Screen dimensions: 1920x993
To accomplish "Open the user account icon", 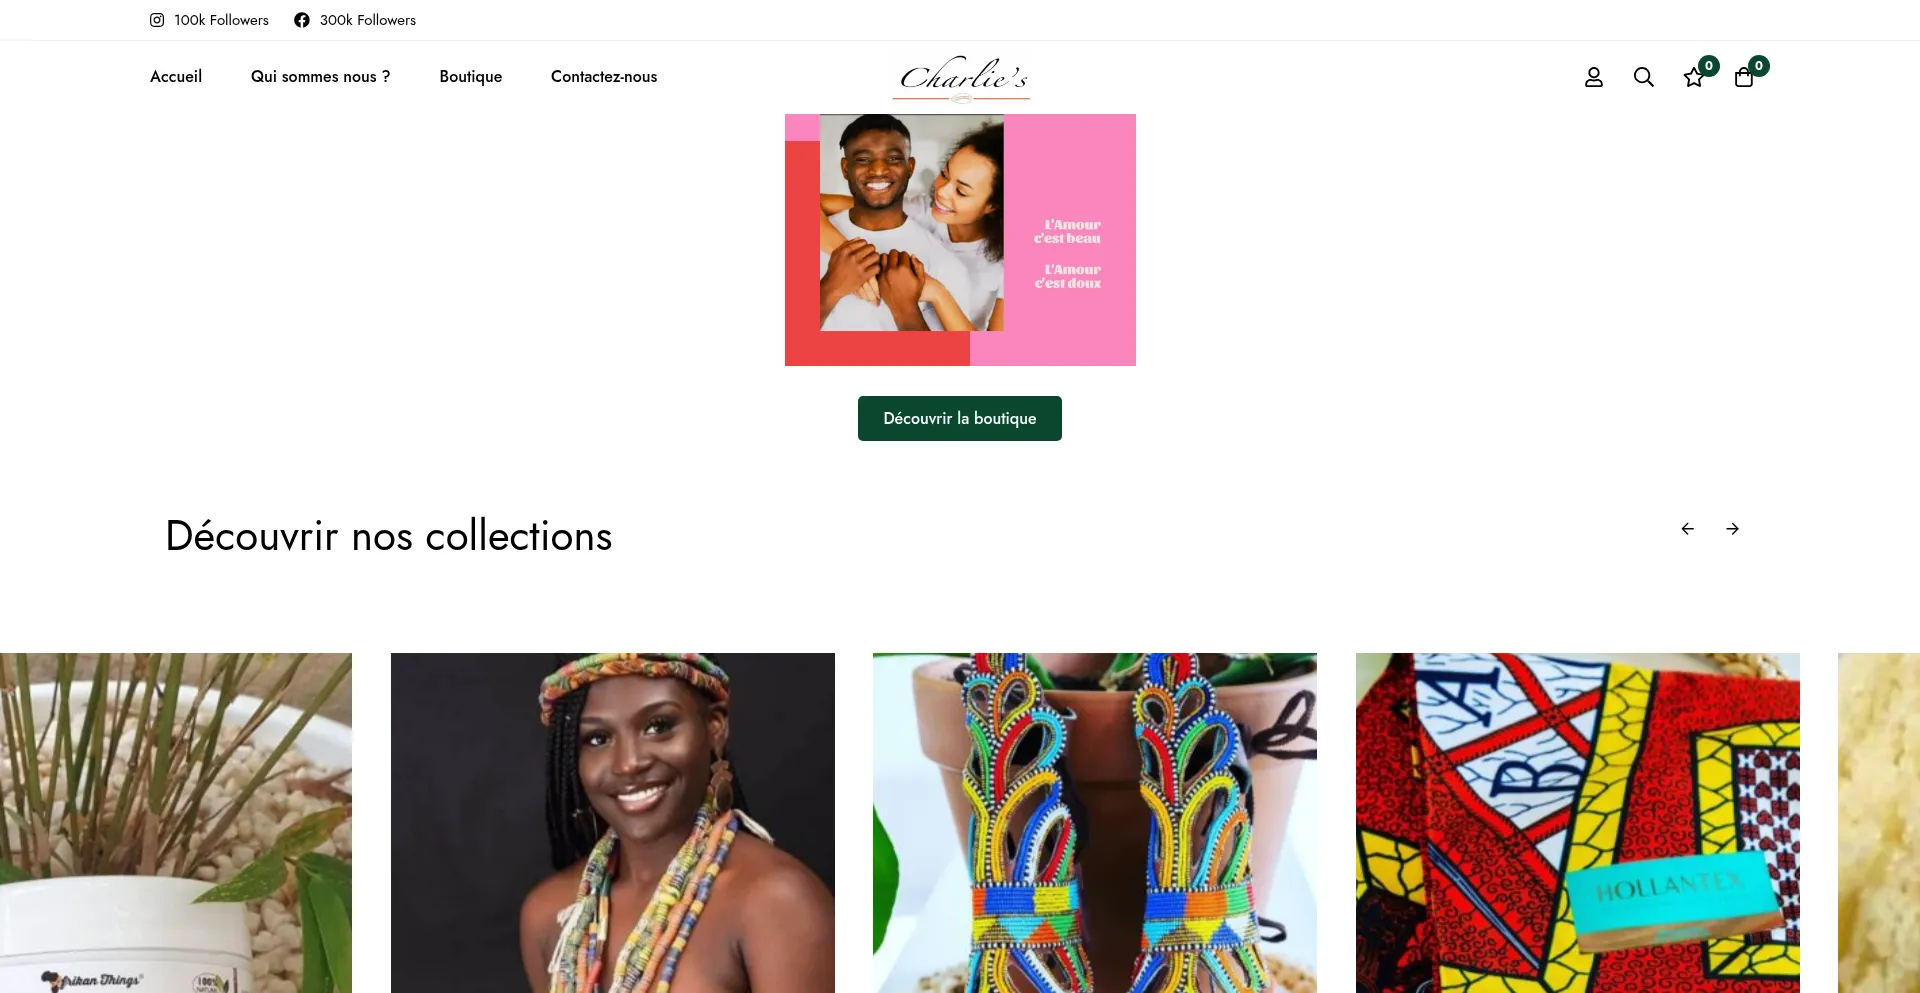I will pos(1594,77).
